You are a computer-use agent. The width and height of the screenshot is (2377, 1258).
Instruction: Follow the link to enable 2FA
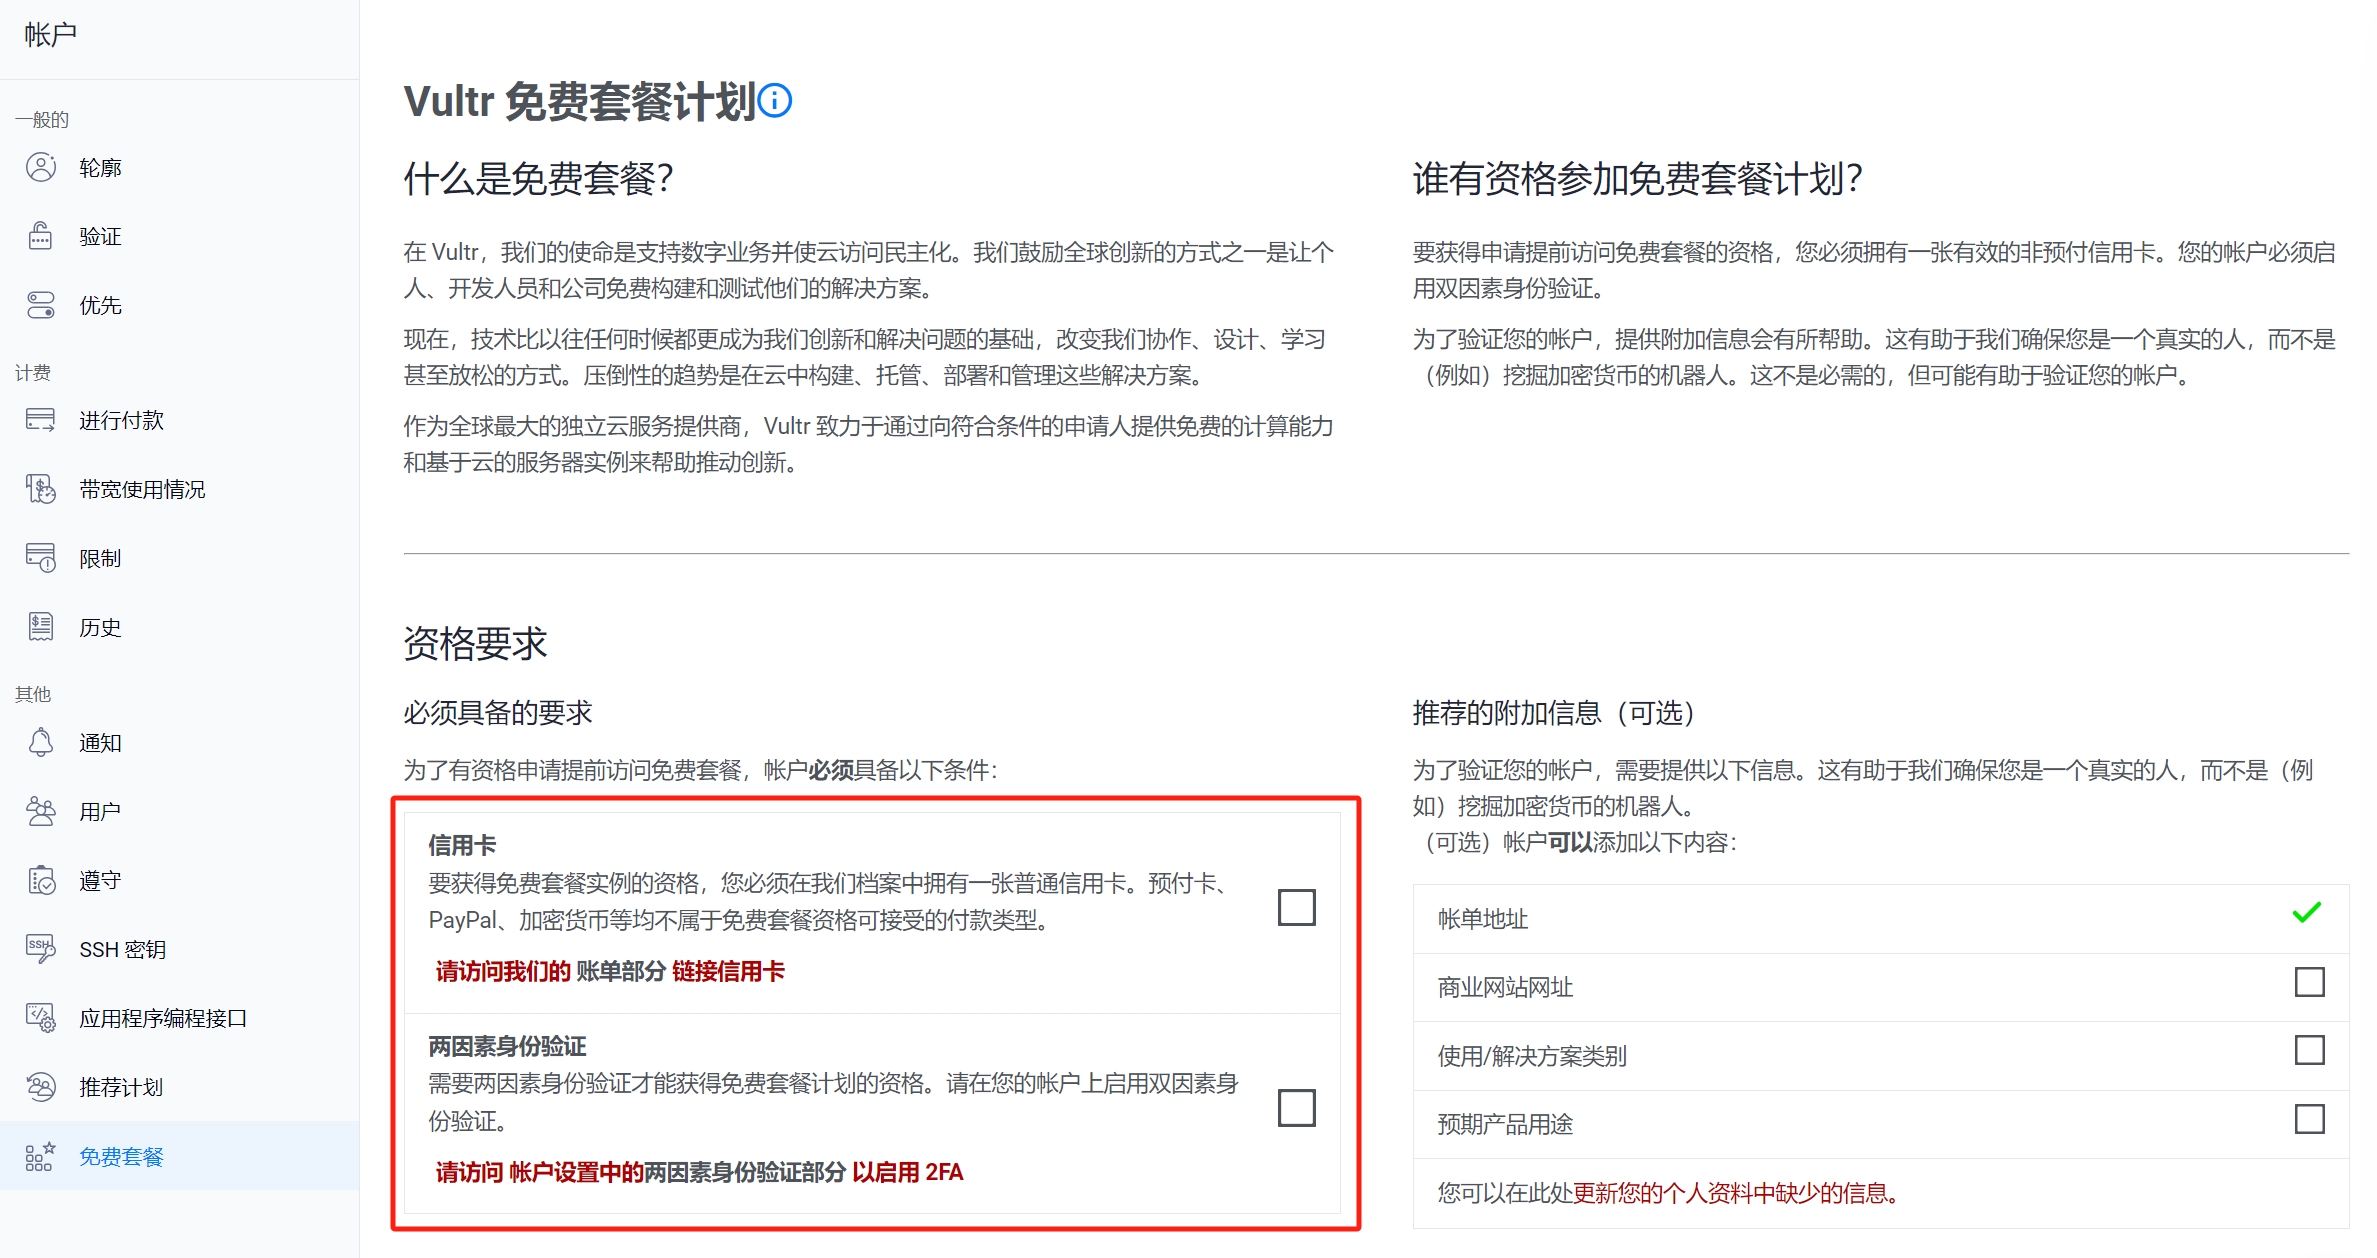point(699,1172)
